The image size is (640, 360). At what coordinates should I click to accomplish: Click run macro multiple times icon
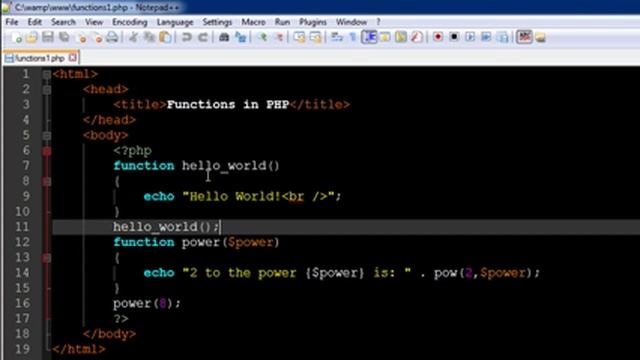(x=486, y=37)
